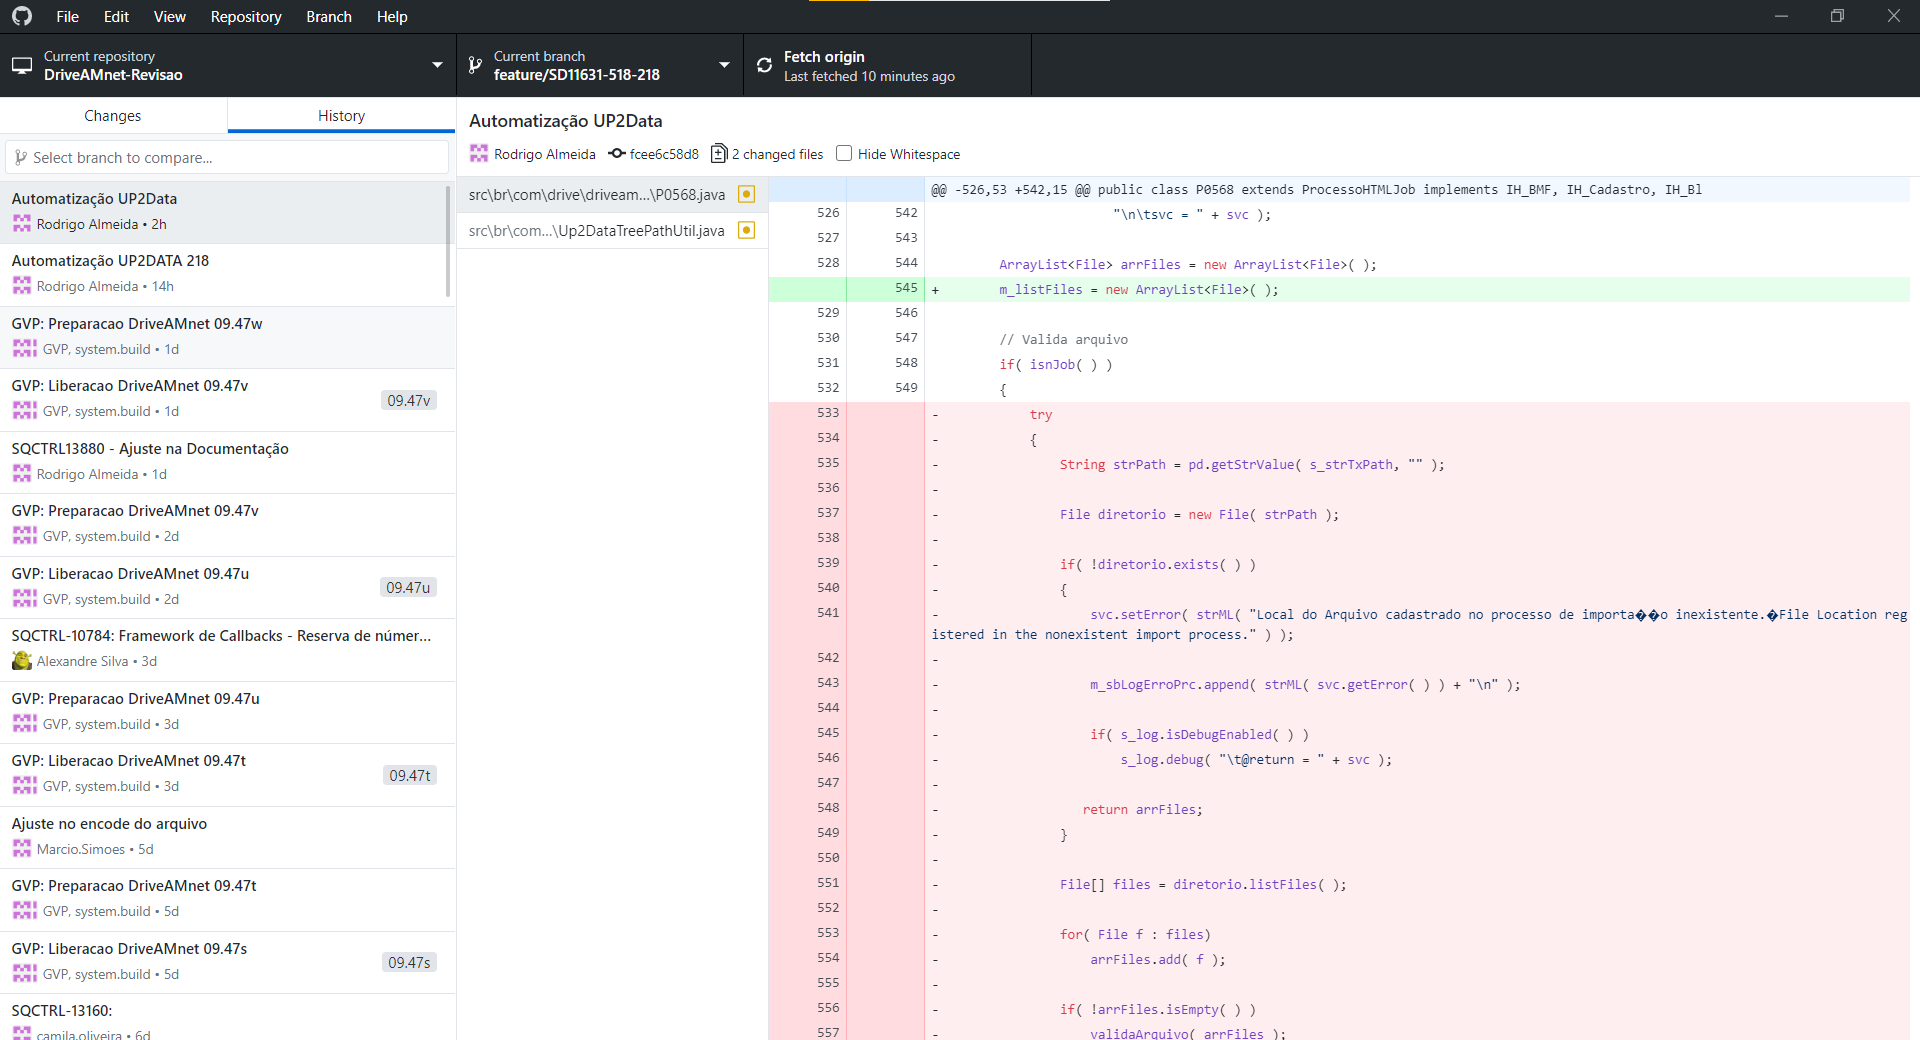The image size is (1920, 1040).
Task: Click the changed files diff icon
Action: click(718, 154)
